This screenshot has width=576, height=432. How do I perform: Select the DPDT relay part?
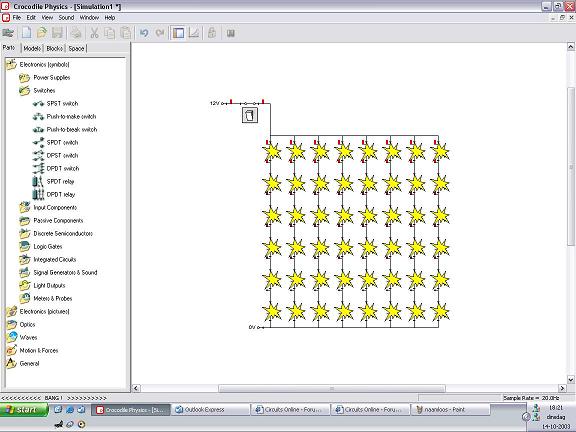point(54,194)
